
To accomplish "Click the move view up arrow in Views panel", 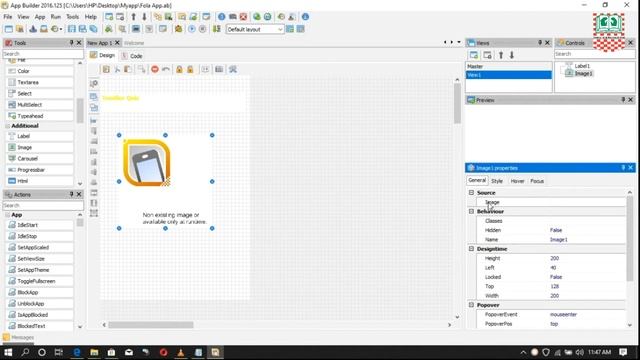I will point(501,55).
